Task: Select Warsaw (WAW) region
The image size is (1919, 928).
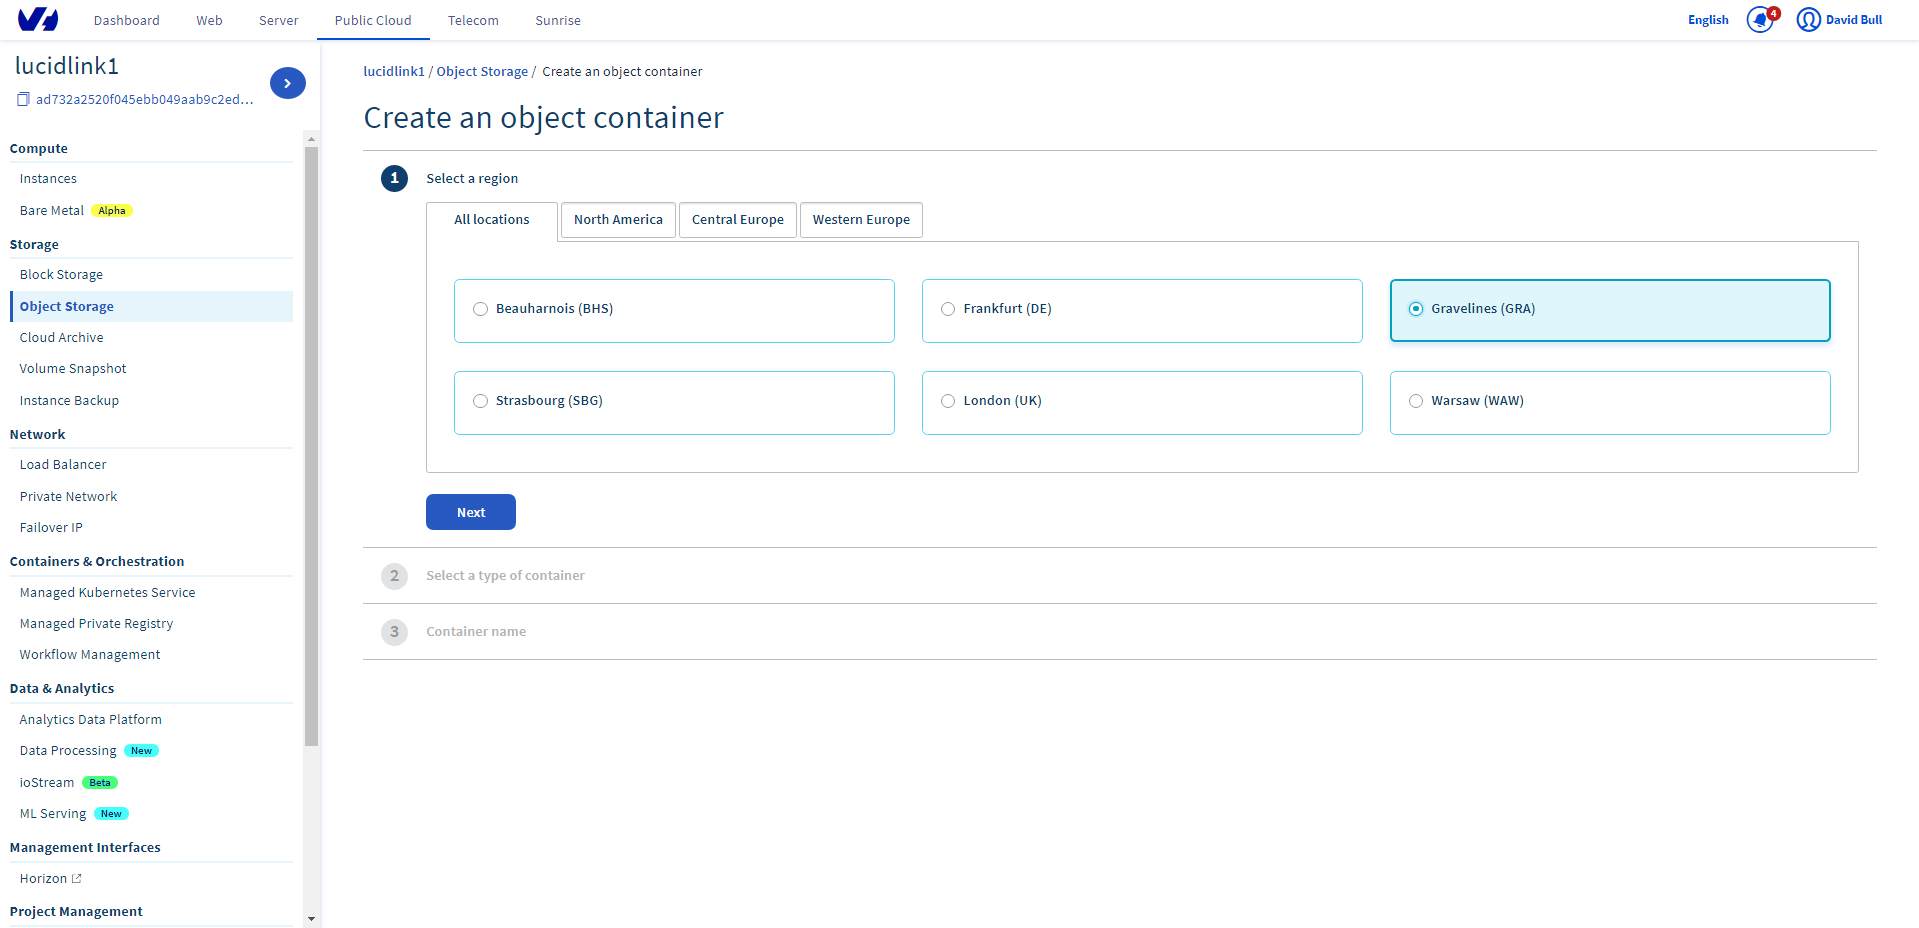Action: point(1610,402)
